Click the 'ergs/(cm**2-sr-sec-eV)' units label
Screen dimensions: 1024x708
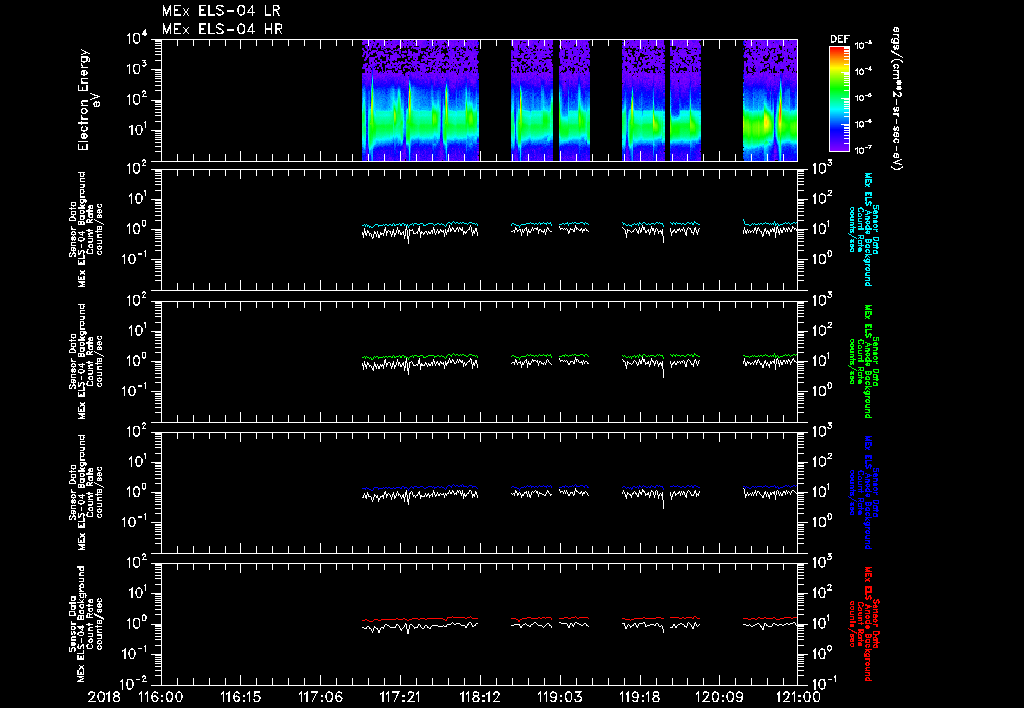pyautogui.click(x=898, y=99)
